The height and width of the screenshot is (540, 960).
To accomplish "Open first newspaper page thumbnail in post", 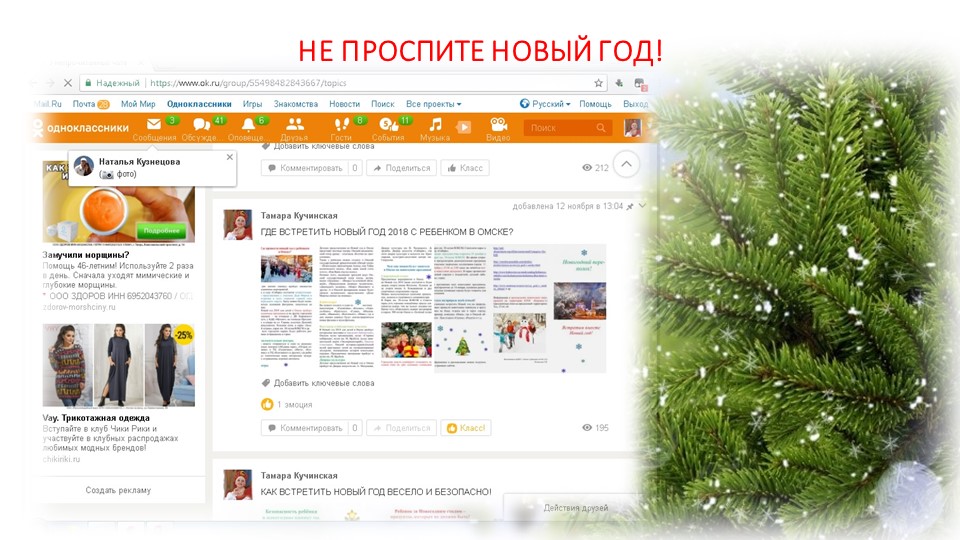I will tap(287, 306).
